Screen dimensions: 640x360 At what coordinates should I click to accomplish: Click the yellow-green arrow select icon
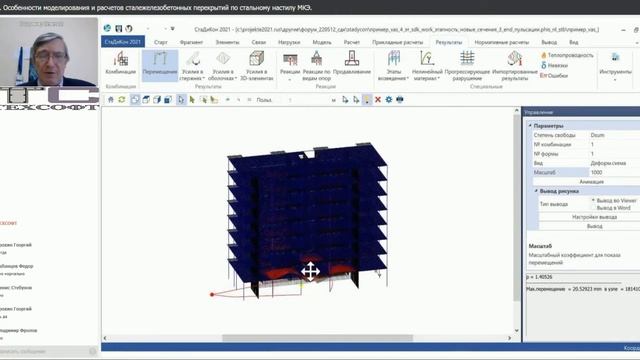coord(192,100)
